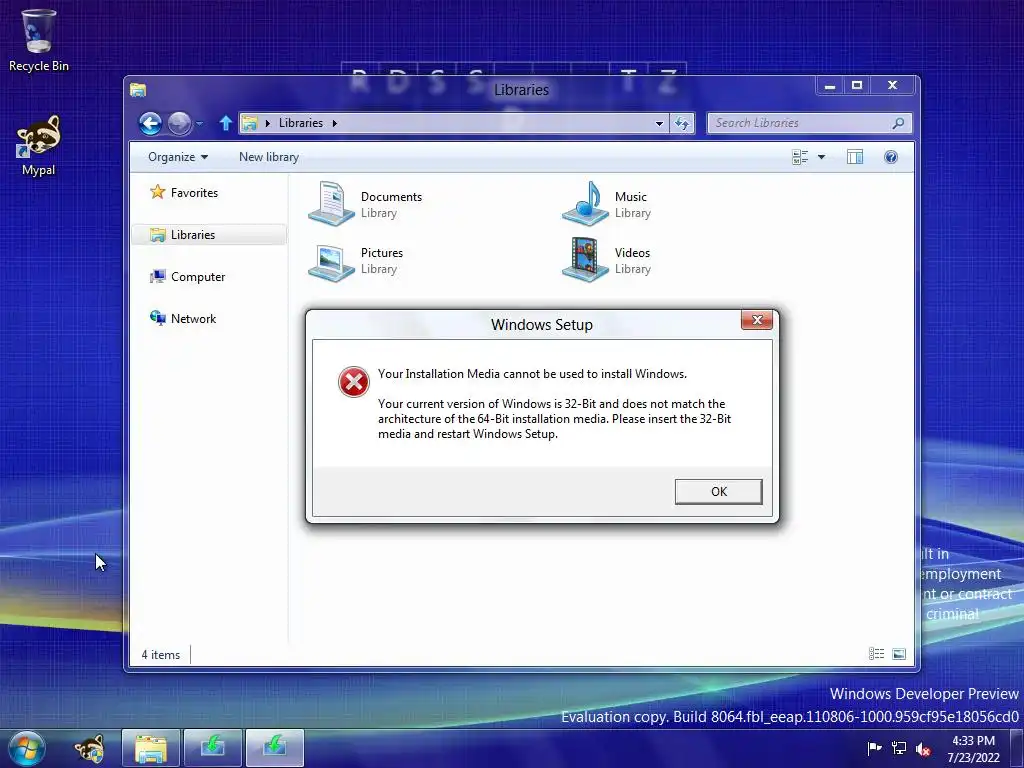The width and height of the screenshot is (1024, 768).
Task: Open the clock showing 4:33 PM
Action: (x=973, y=749)
